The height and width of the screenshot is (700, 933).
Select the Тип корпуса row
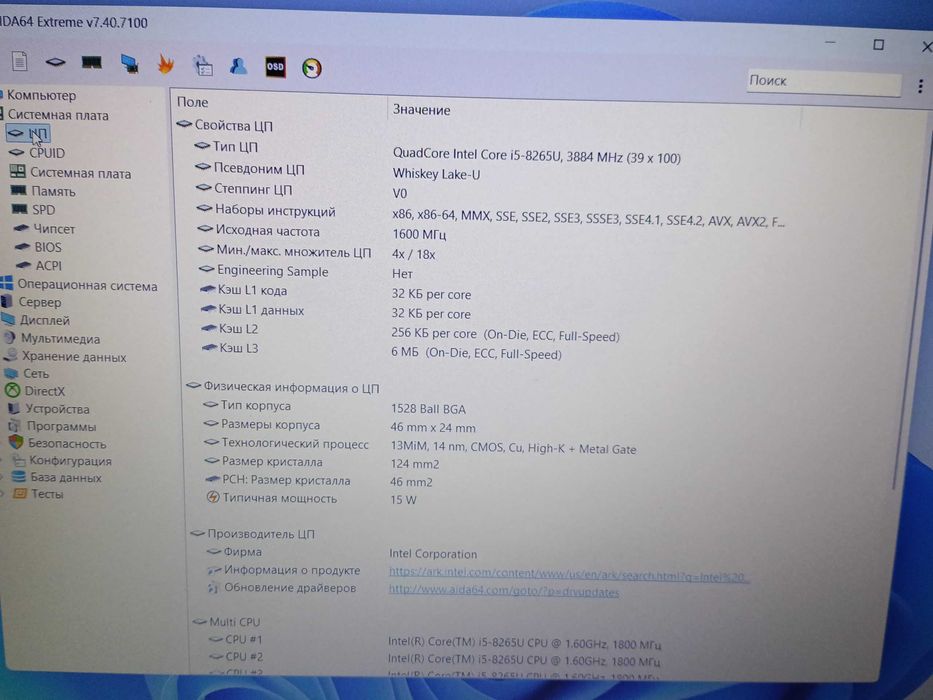tap(335, 407)
